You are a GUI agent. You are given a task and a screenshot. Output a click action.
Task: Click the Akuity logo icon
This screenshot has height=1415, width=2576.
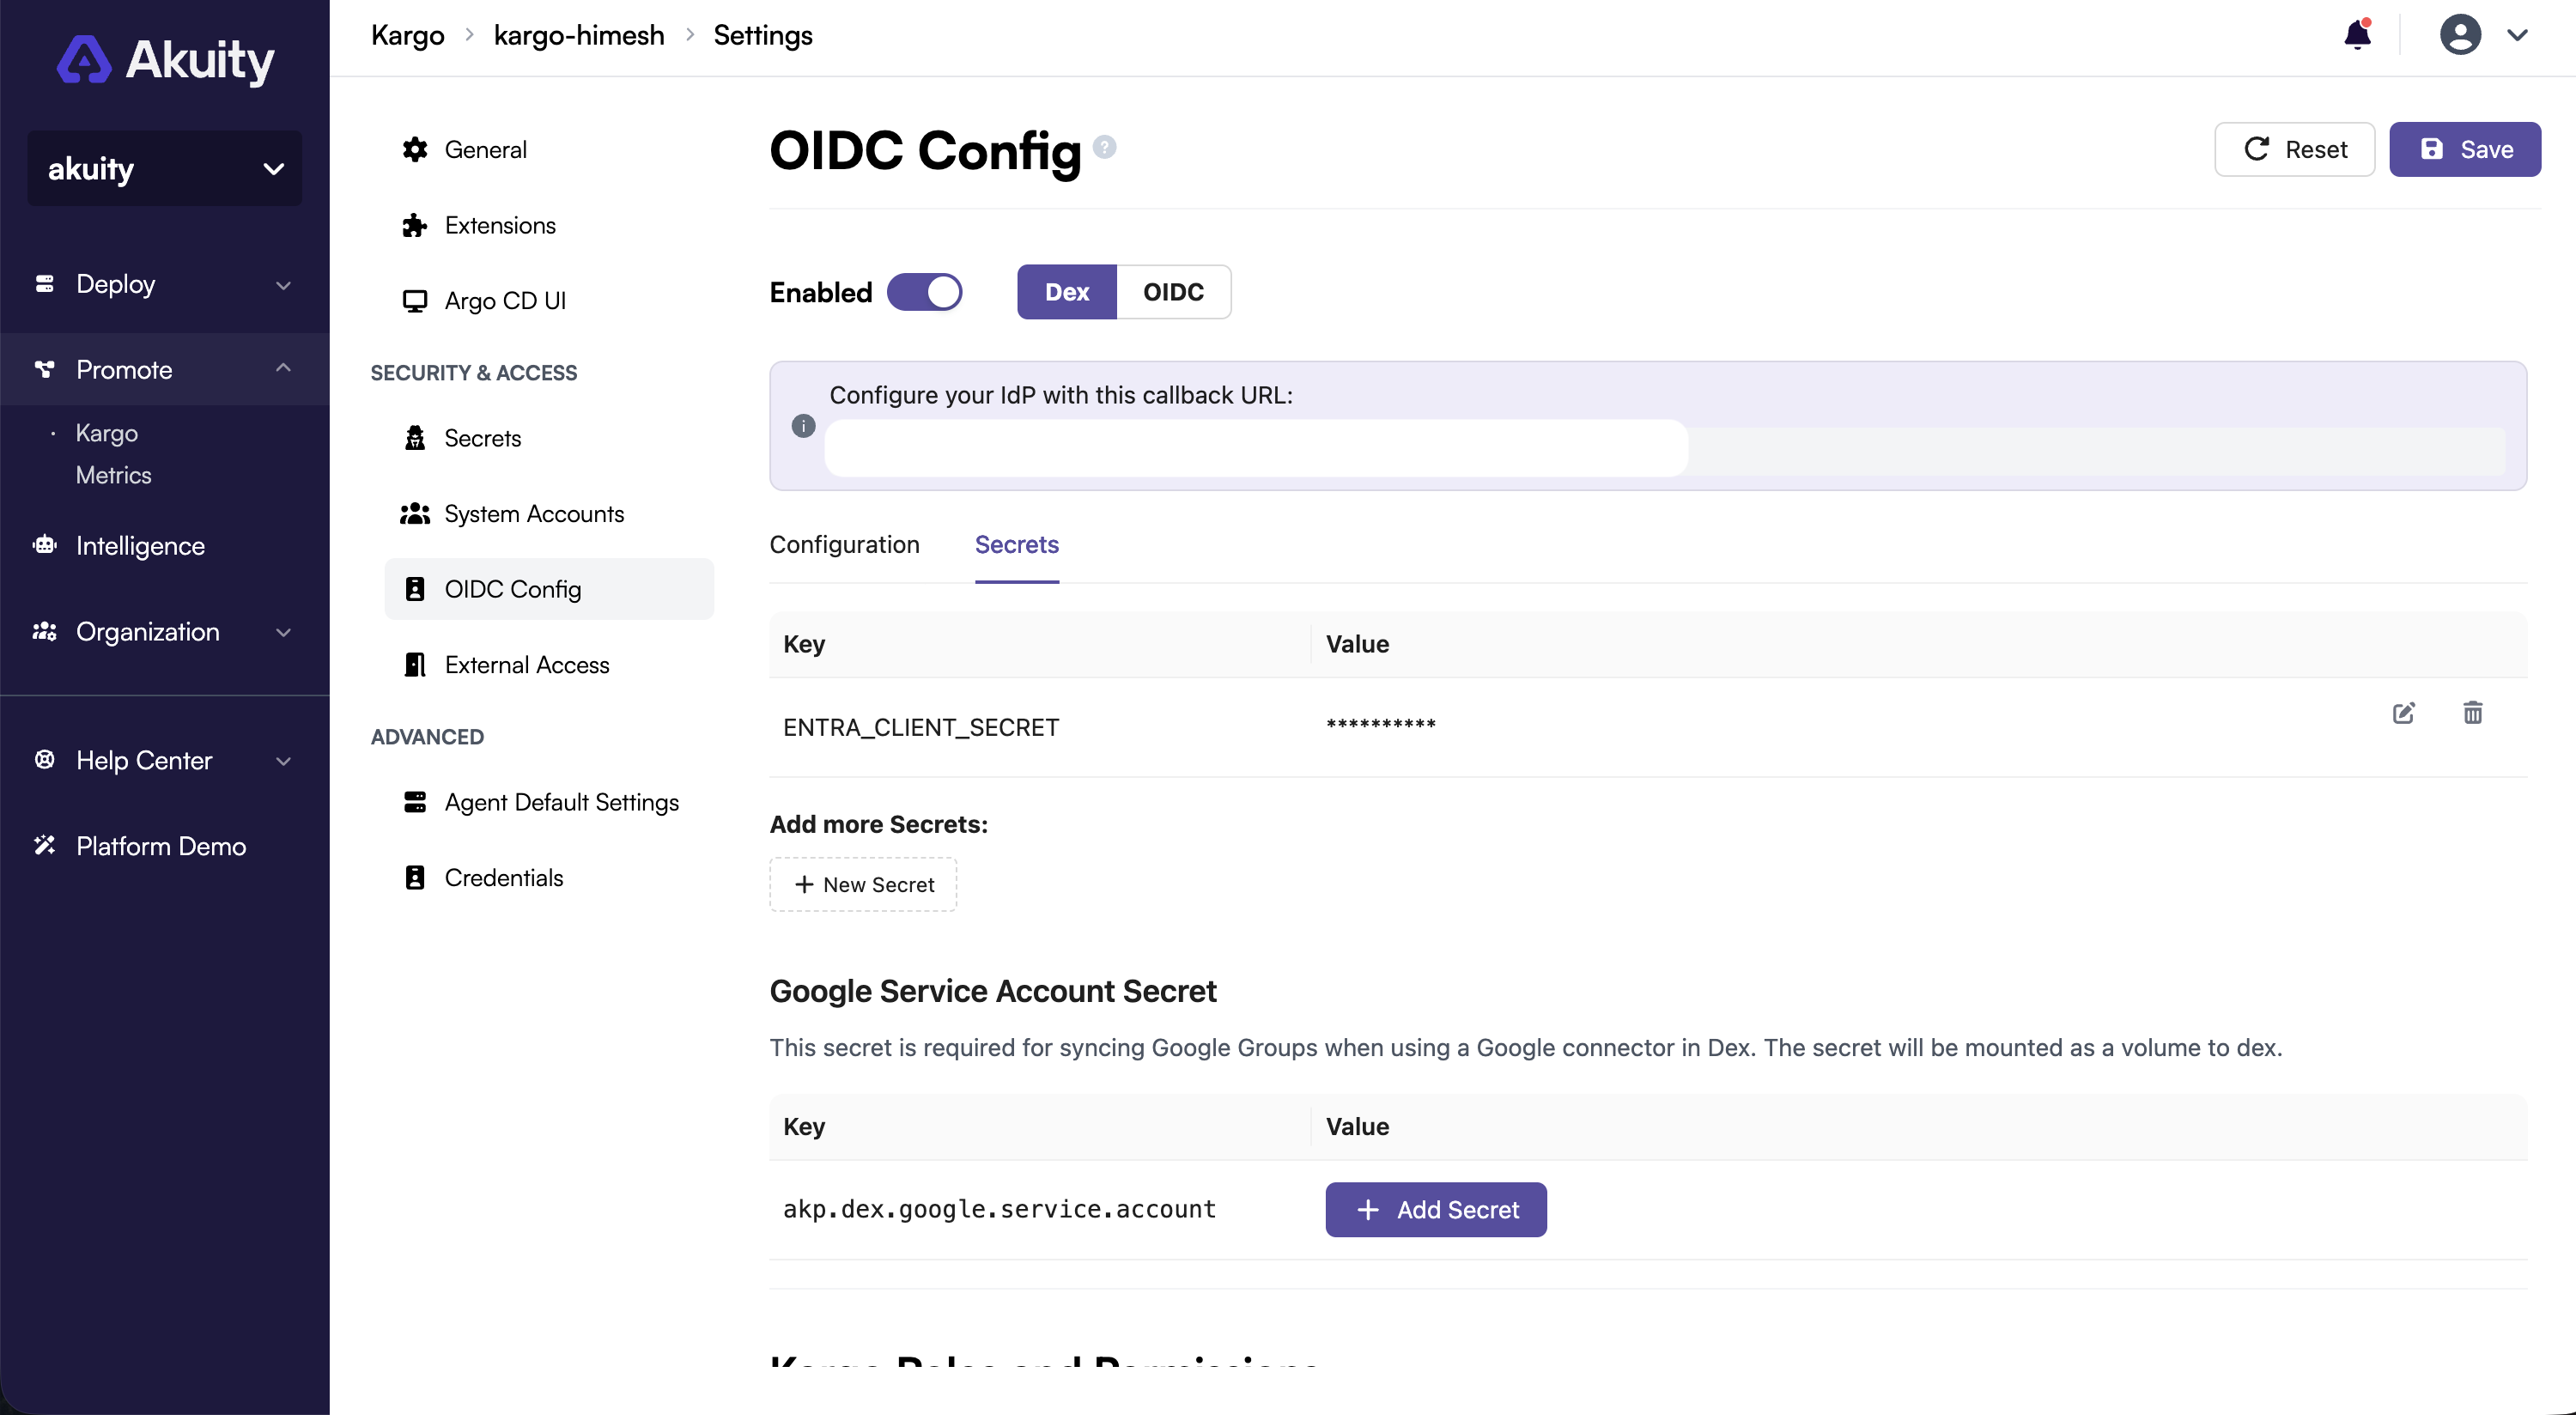coord(84,59)
